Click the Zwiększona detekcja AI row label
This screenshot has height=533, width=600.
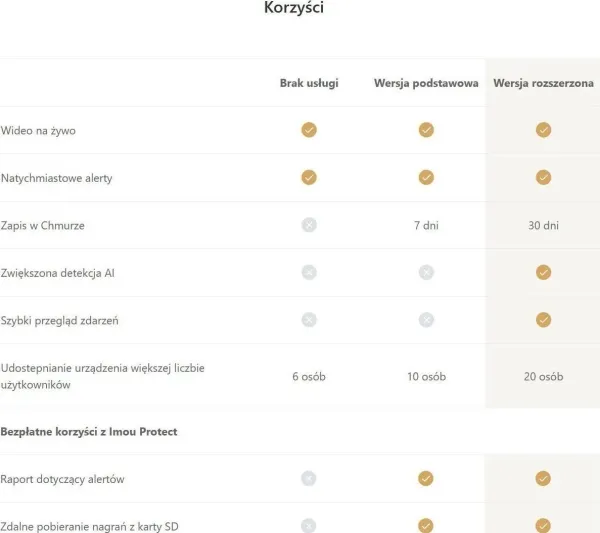(x=57, y=273)
